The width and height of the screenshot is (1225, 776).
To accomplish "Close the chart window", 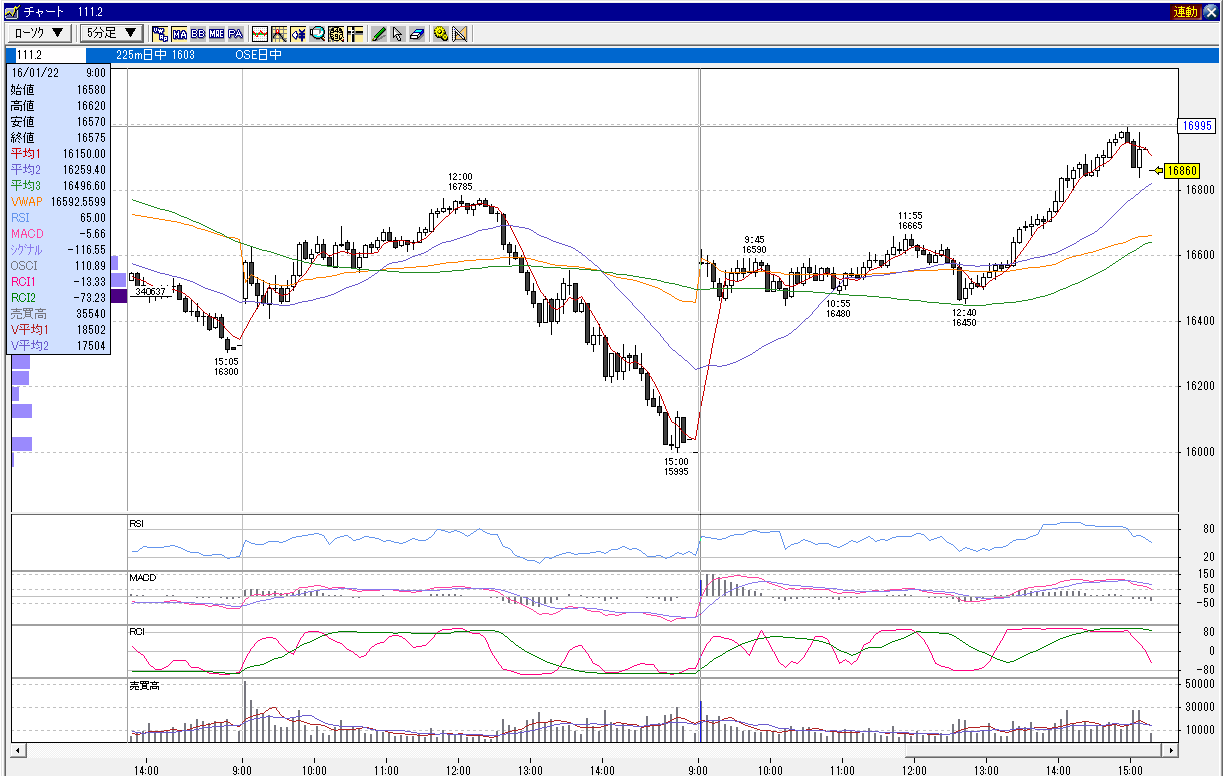I will (1210, 11).
